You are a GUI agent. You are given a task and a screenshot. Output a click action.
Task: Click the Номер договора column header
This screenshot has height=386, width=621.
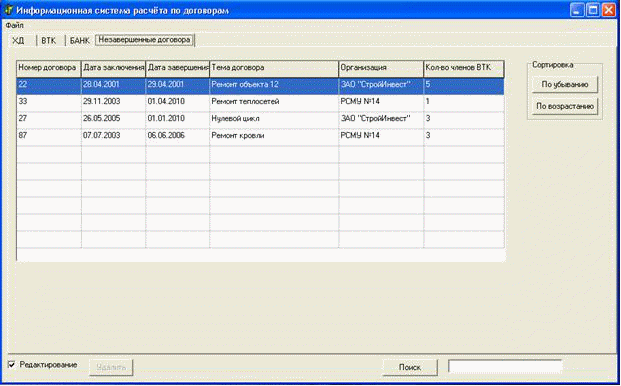[49, 69]
